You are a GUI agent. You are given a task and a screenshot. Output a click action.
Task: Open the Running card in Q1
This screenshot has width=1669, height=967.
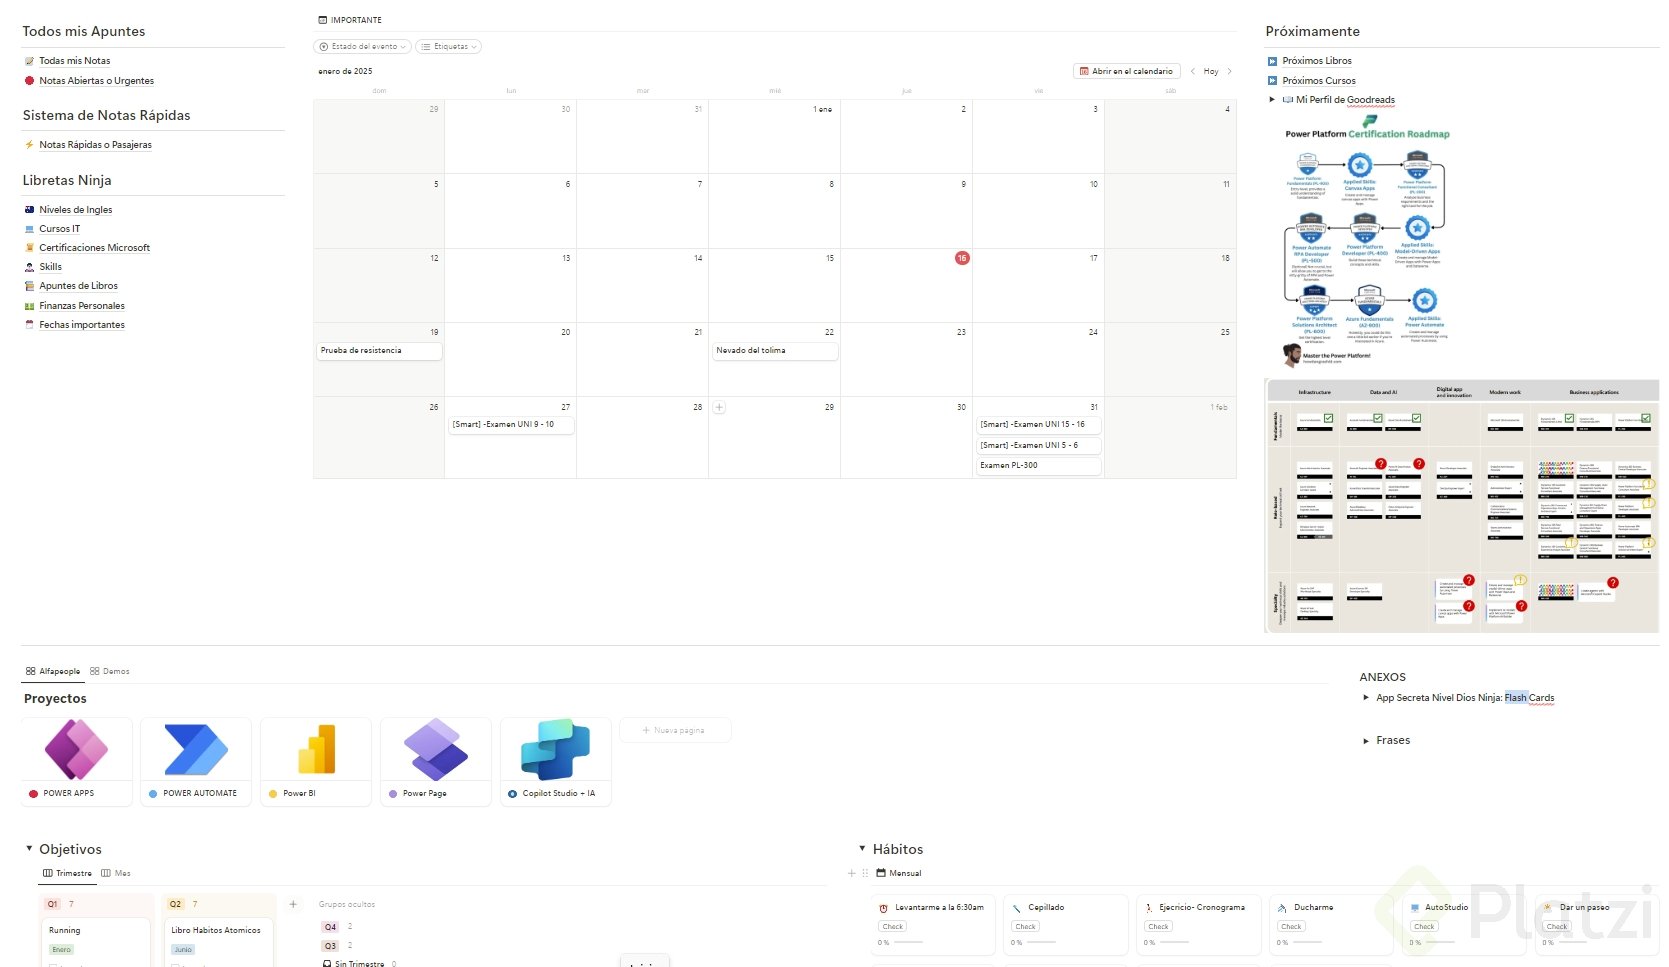(x=97, y=942)
